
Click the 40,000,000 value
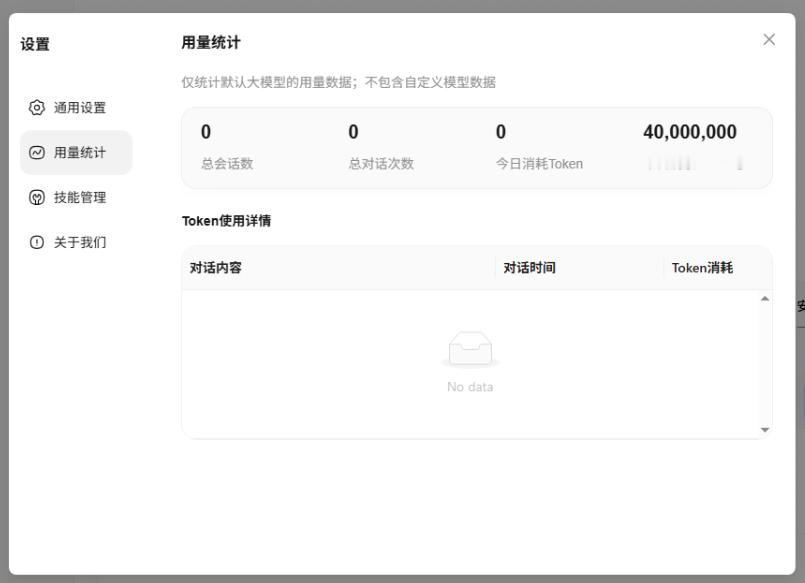(x=689, y=132)
